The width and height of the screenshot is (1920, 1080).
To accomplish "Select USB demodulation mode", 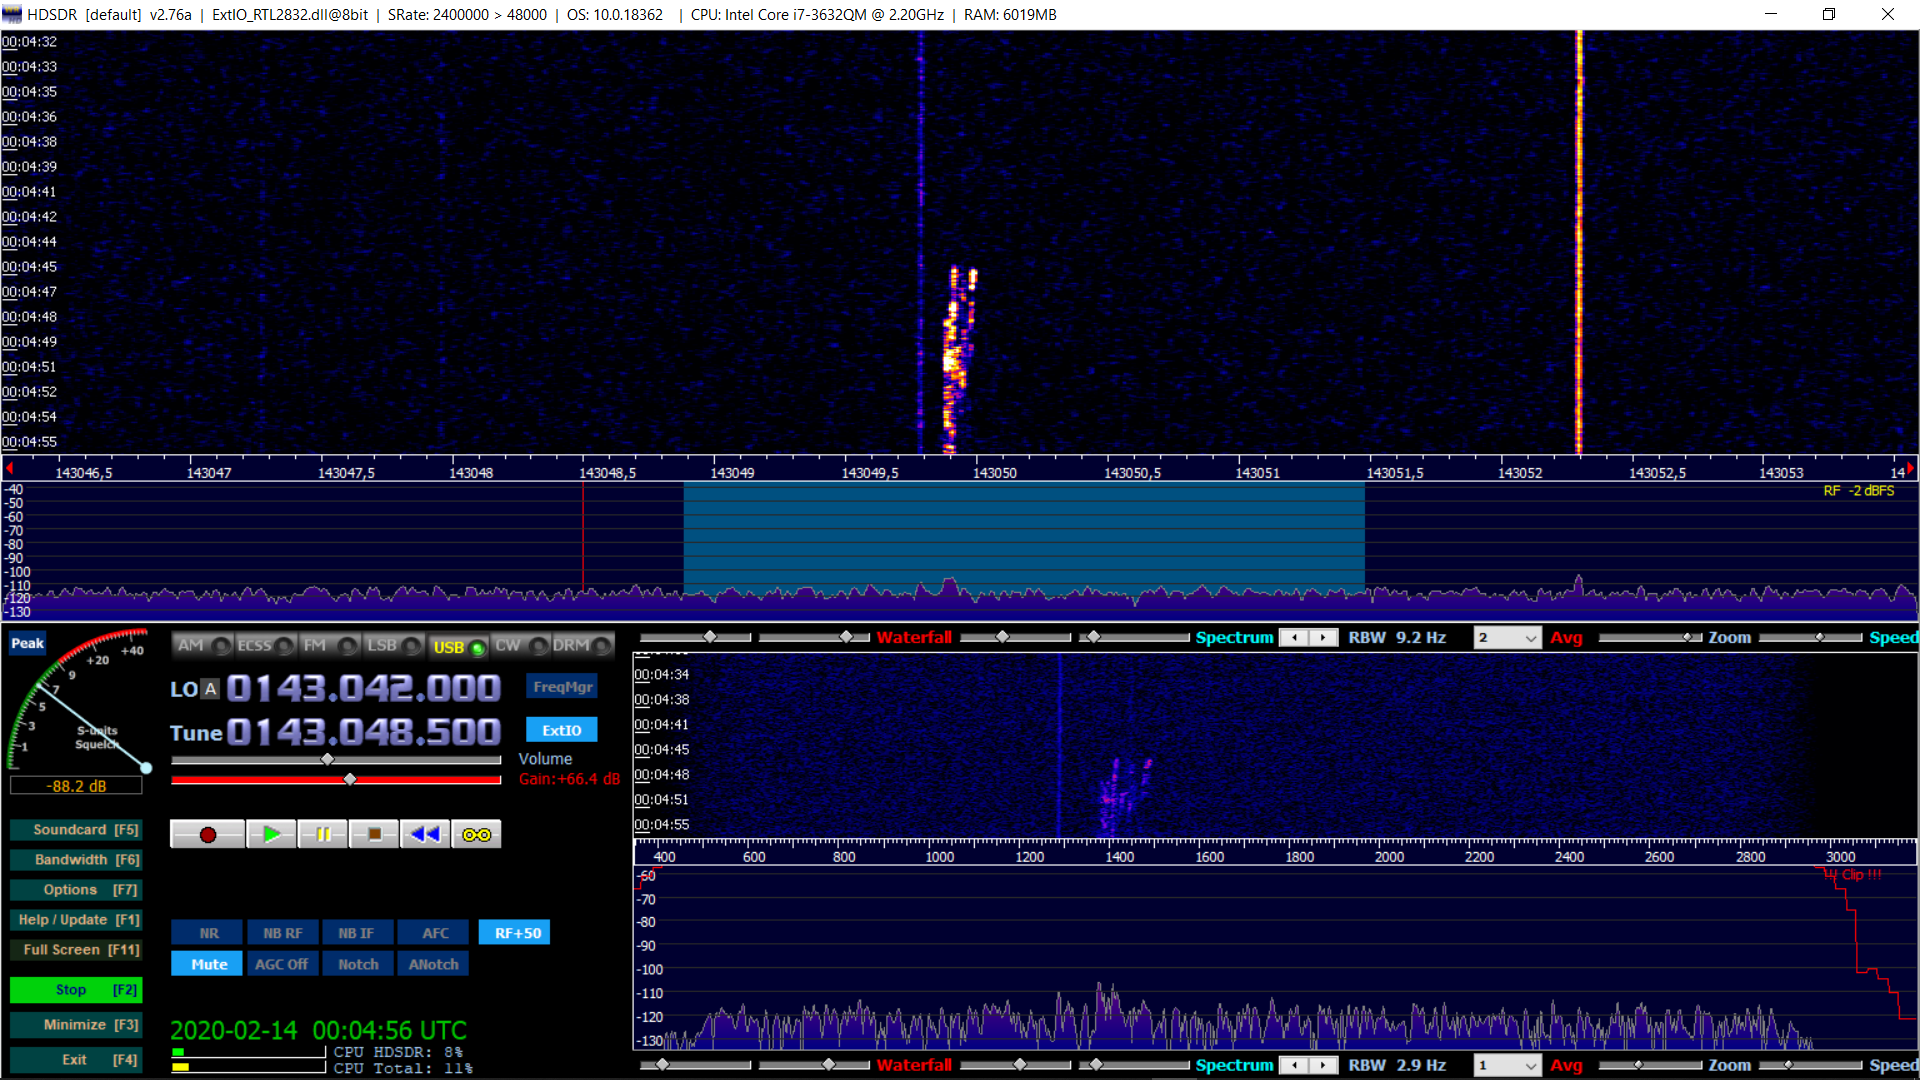I will tap(458, 647).
